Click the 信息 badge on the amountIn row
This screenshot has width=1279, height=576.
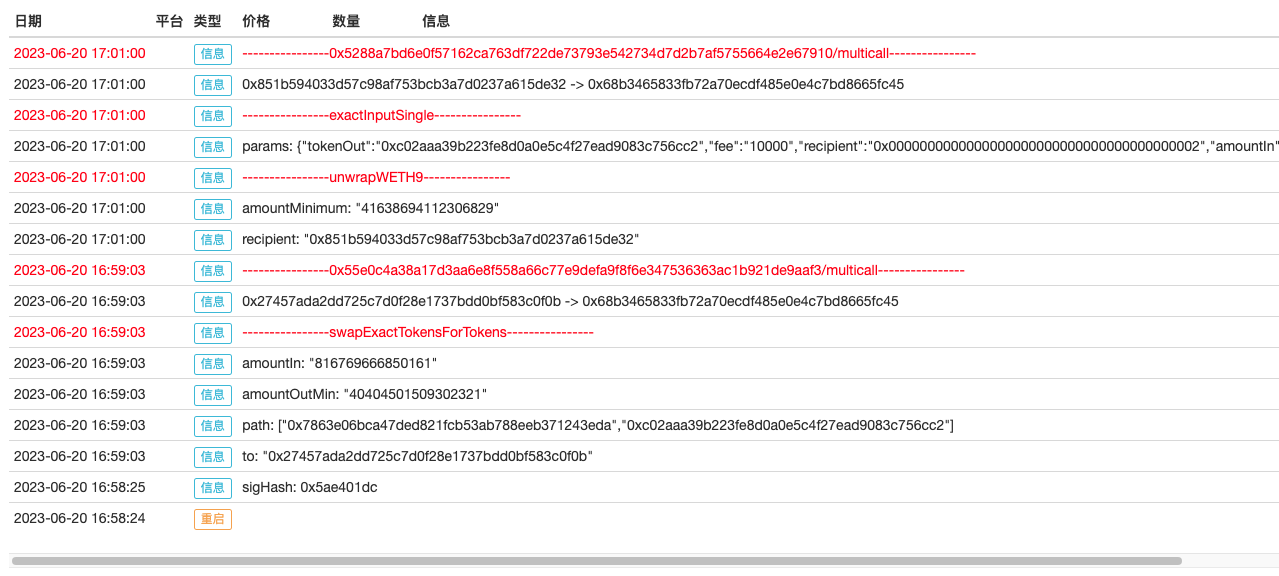click(x=212, y=364)
